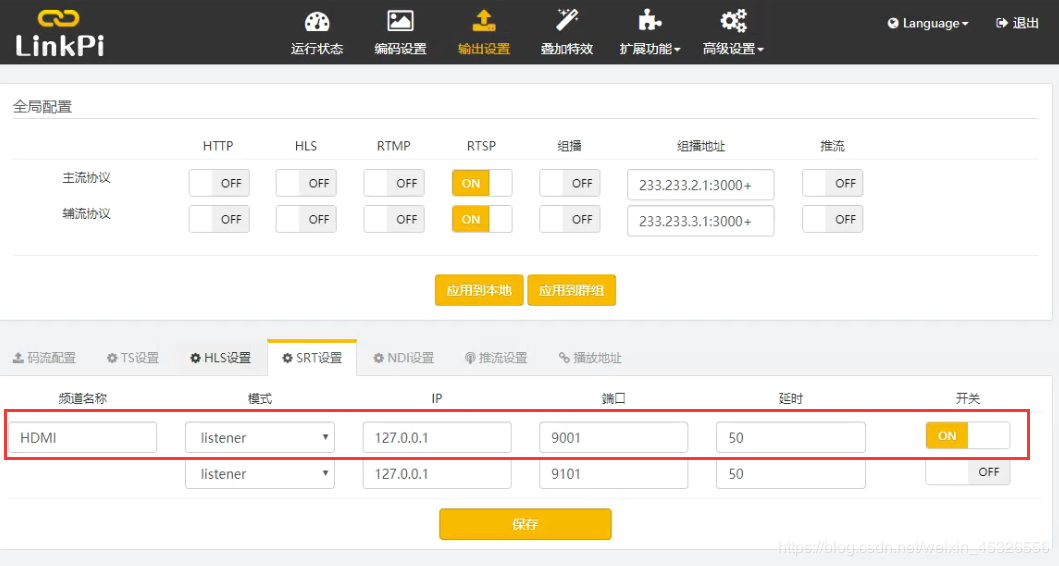Image resolution: width=1059 pixels, height=566 pixels.
Task: Open 输出设置 upload icon
Action: tap(484, 21)
